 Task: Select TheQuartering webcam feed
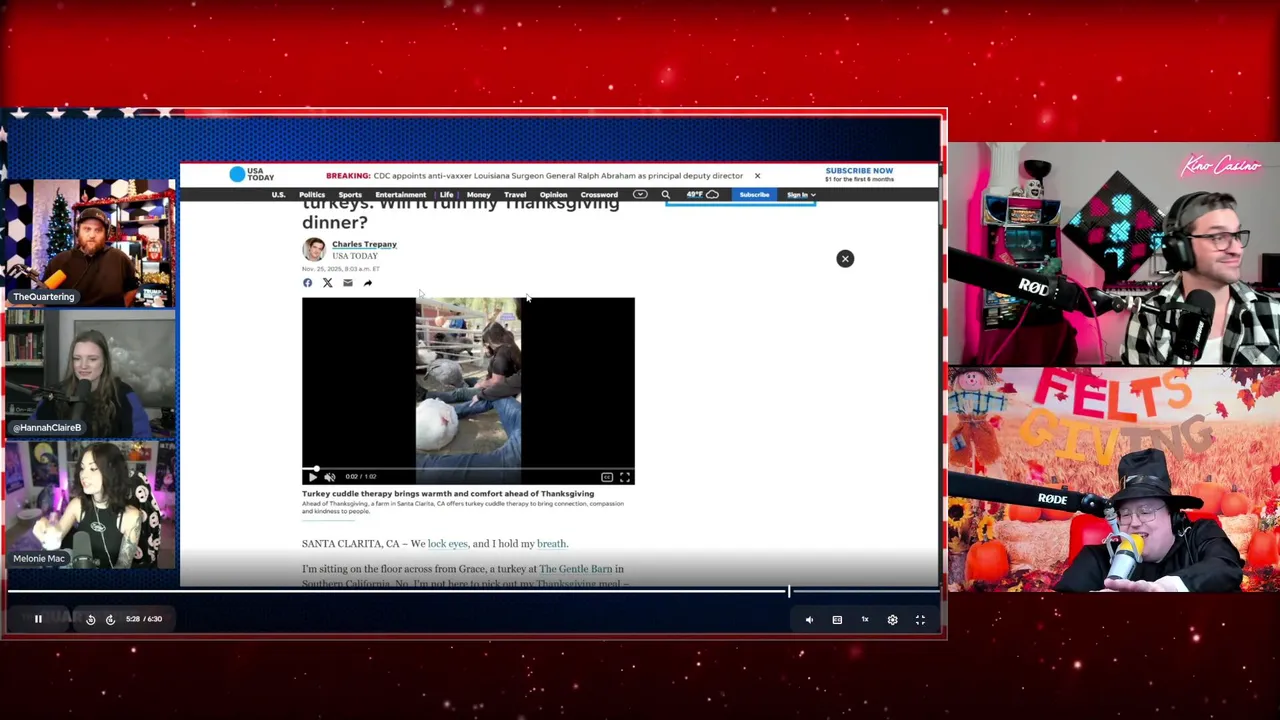90,243
